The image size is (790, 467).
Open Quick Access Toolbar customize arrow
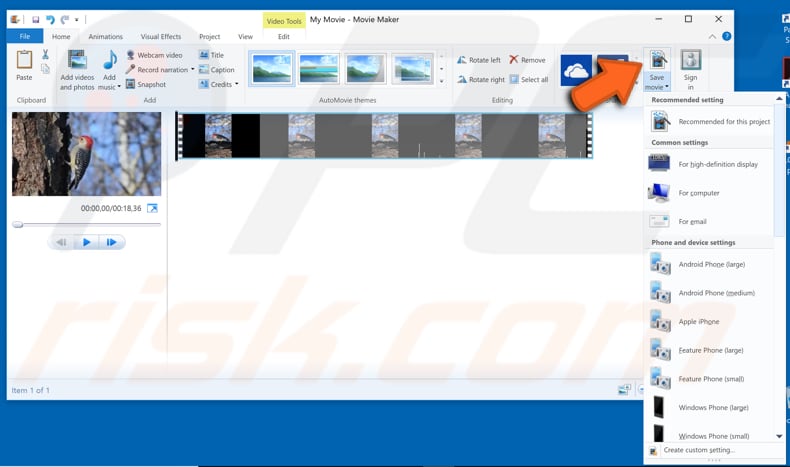pyautogui.click(x=77, y=20)
